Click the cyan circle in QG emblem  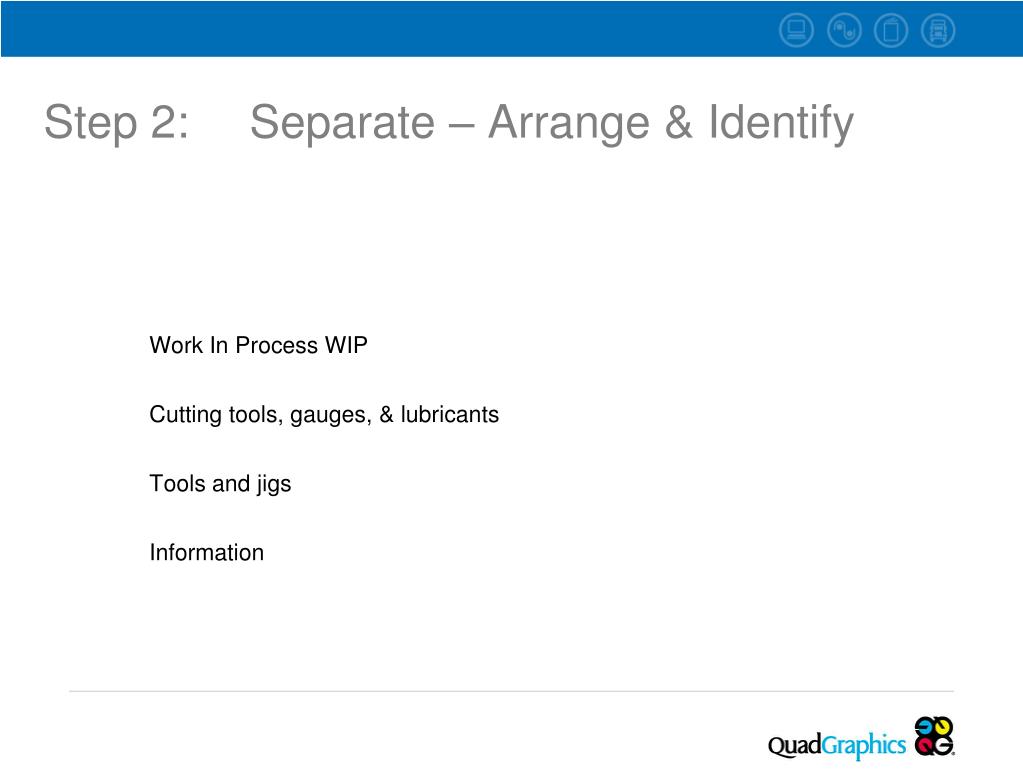pos(924,726)
